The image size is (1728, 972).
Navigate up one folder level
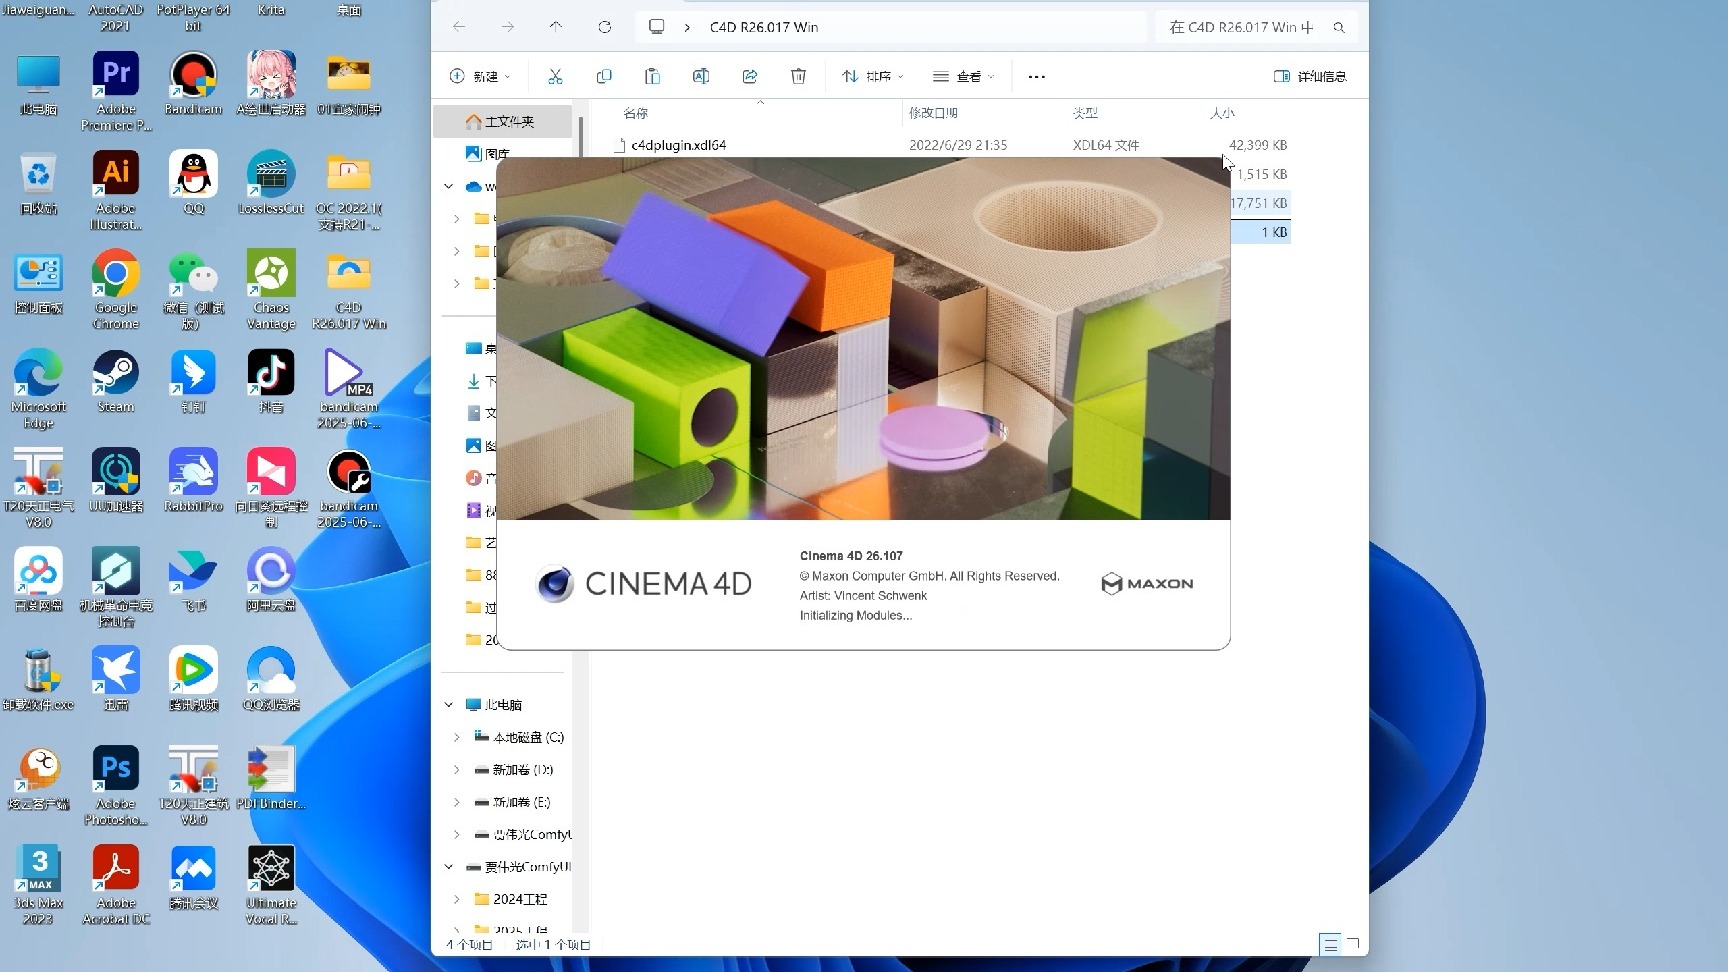557,27
